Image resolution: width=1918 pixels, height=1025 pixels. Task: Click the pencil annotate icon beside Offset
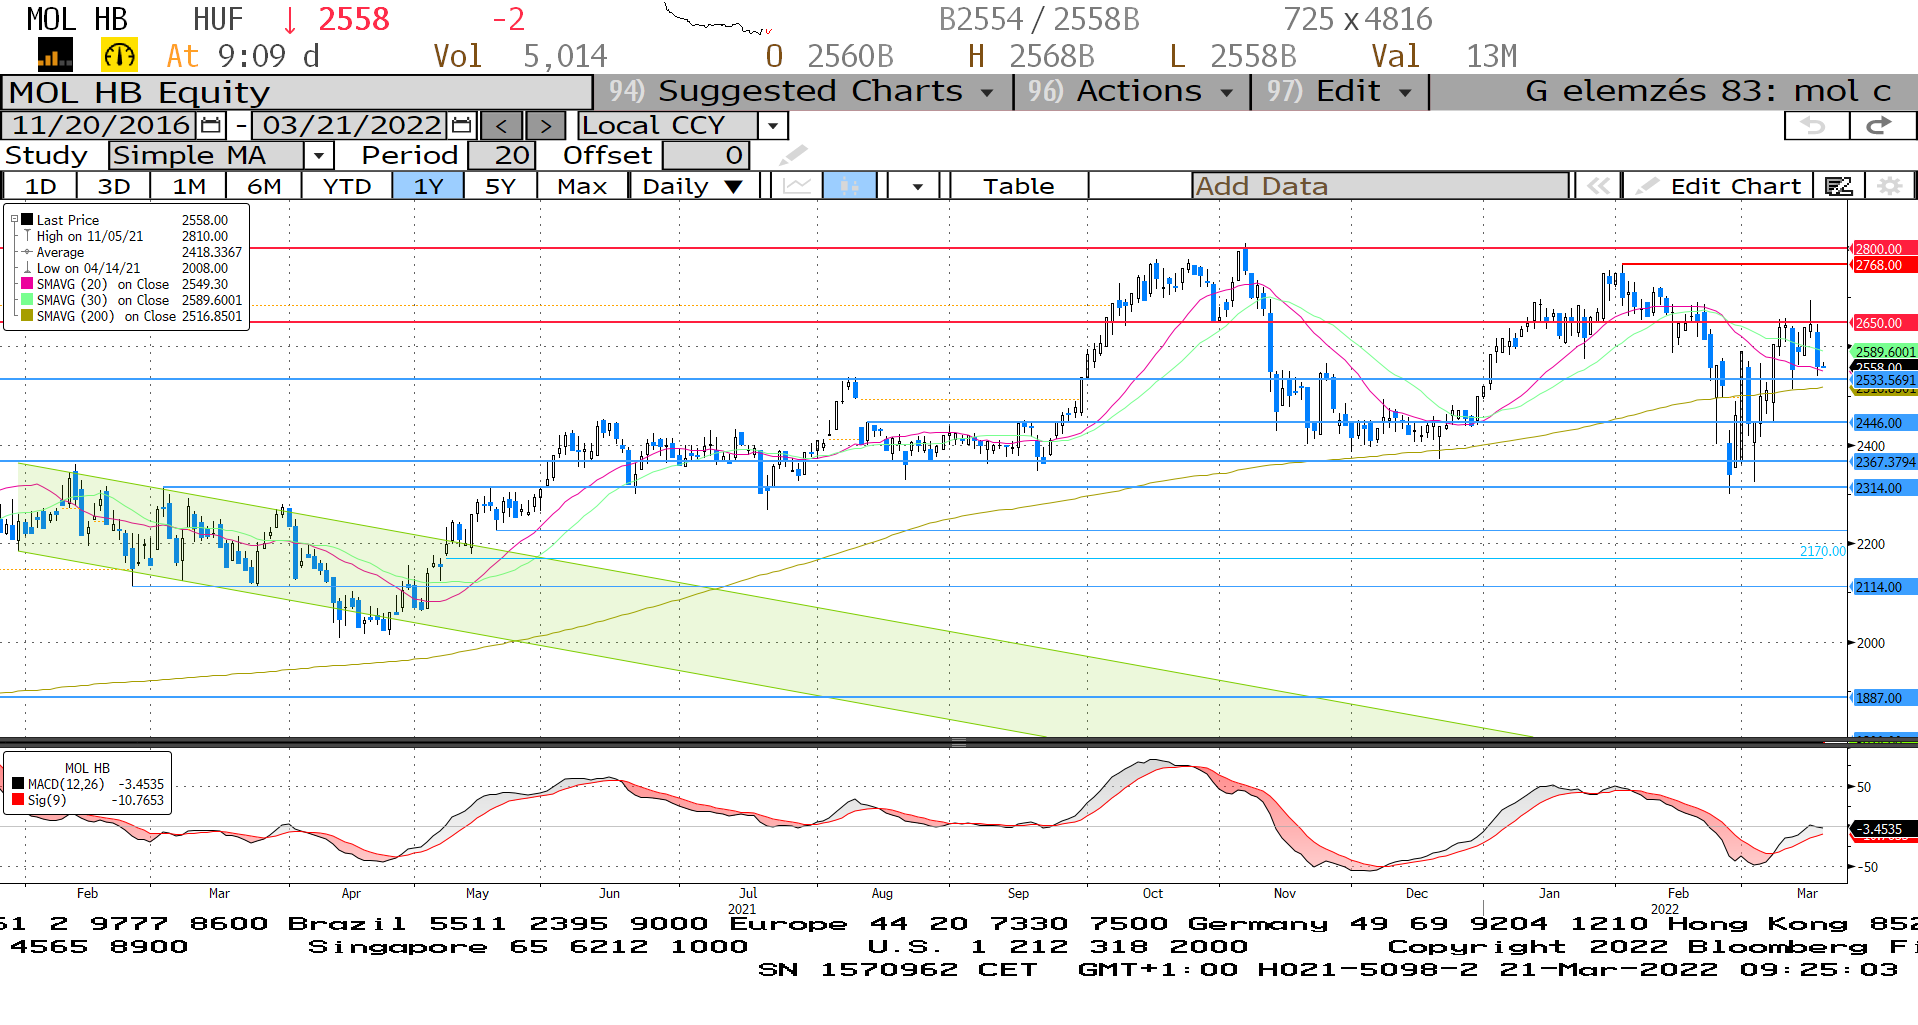793,155
